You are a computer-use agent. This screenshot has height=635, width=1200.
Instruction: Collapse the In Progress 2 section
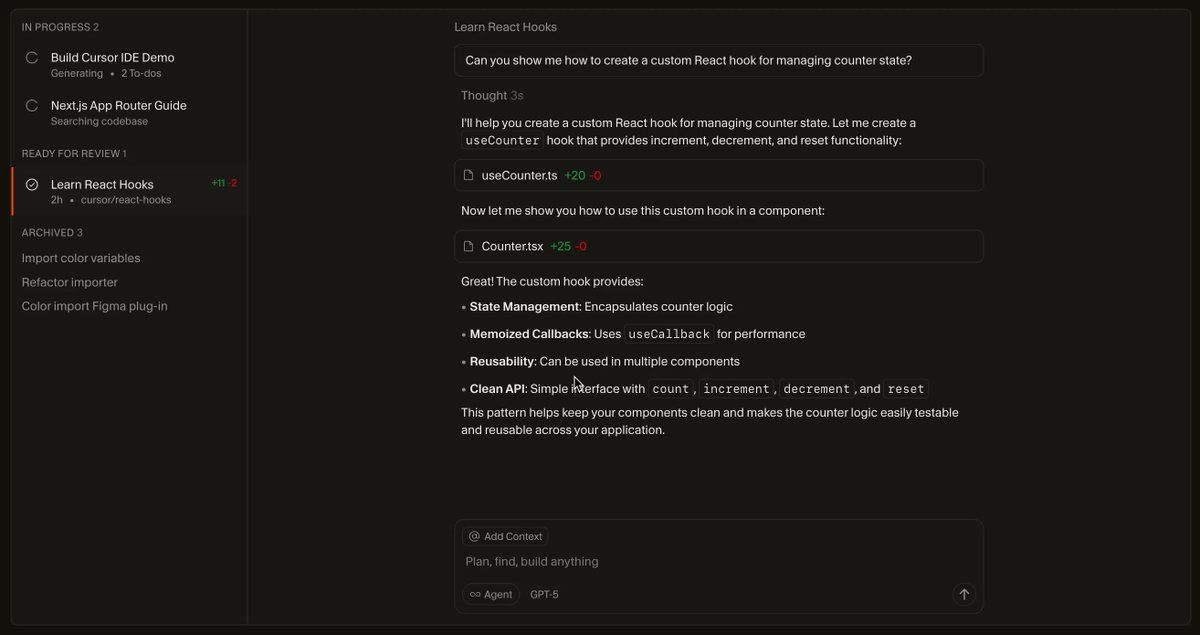(60, 27)
